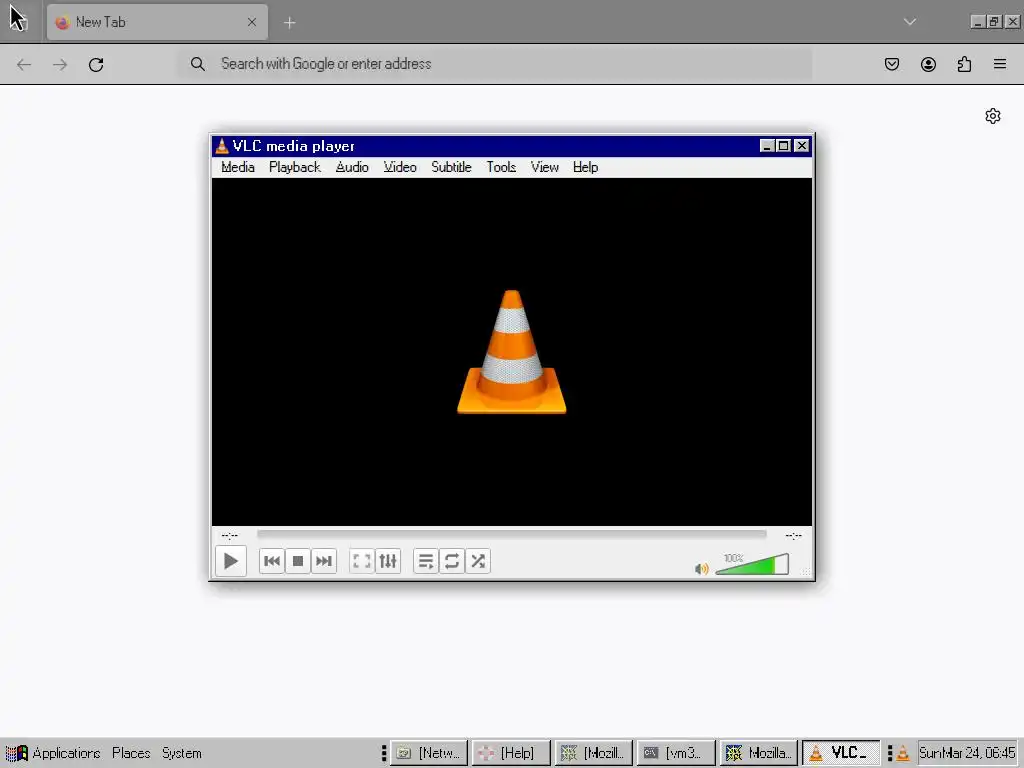The image size is (1024, 768).
Task: Open the list all tabs dropdown
Action: 910,22
